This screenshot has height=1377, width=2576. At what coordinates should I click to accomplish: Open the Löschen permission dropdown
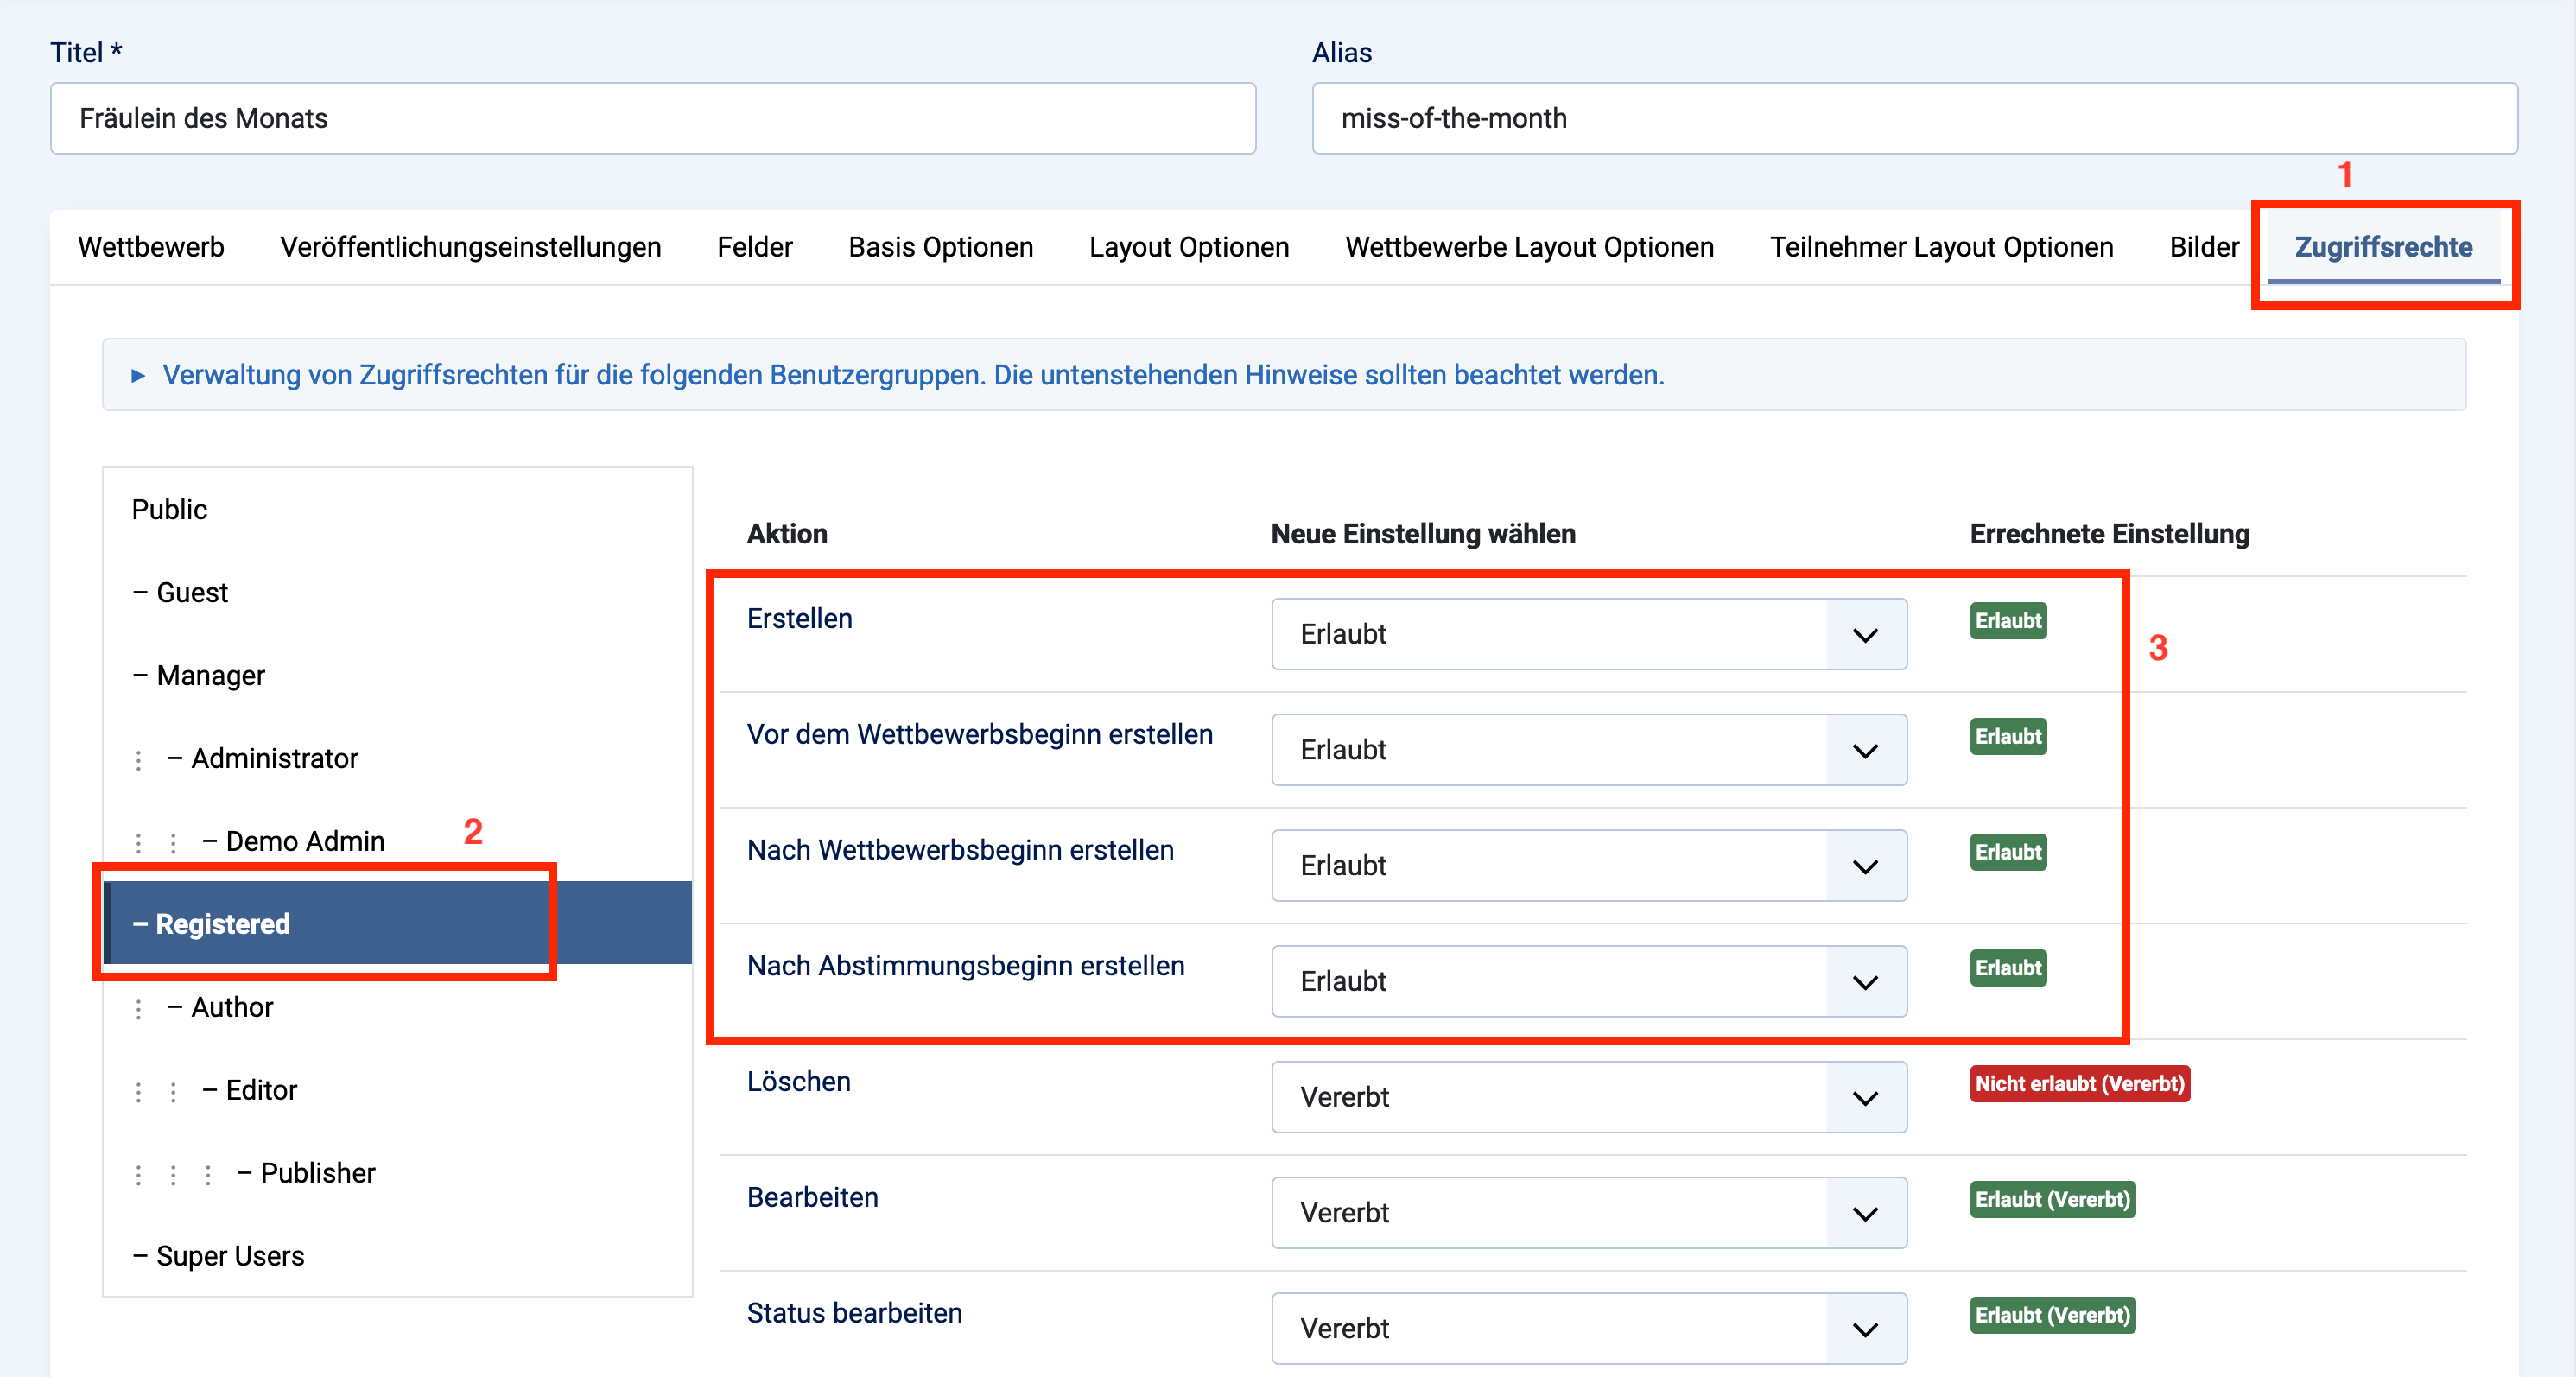(x=1588, y=1097)
